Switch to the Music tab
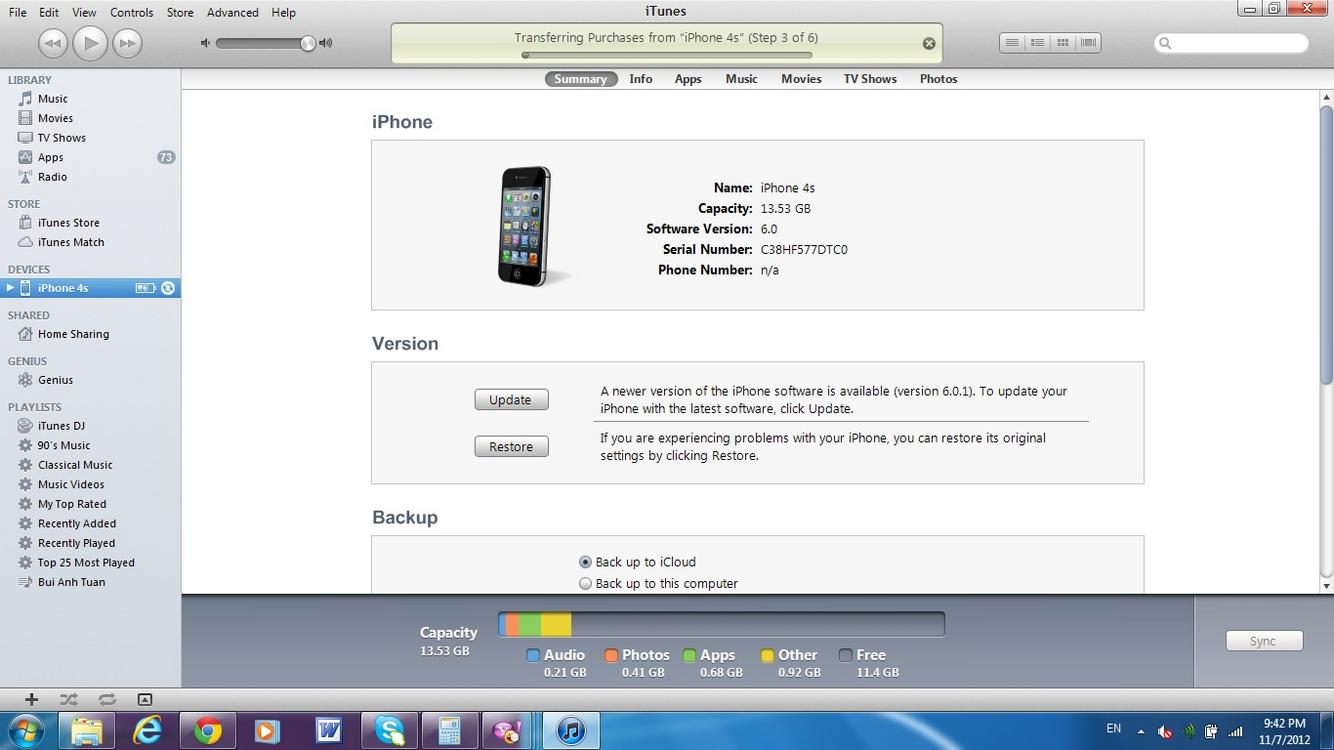 (741, 79)
